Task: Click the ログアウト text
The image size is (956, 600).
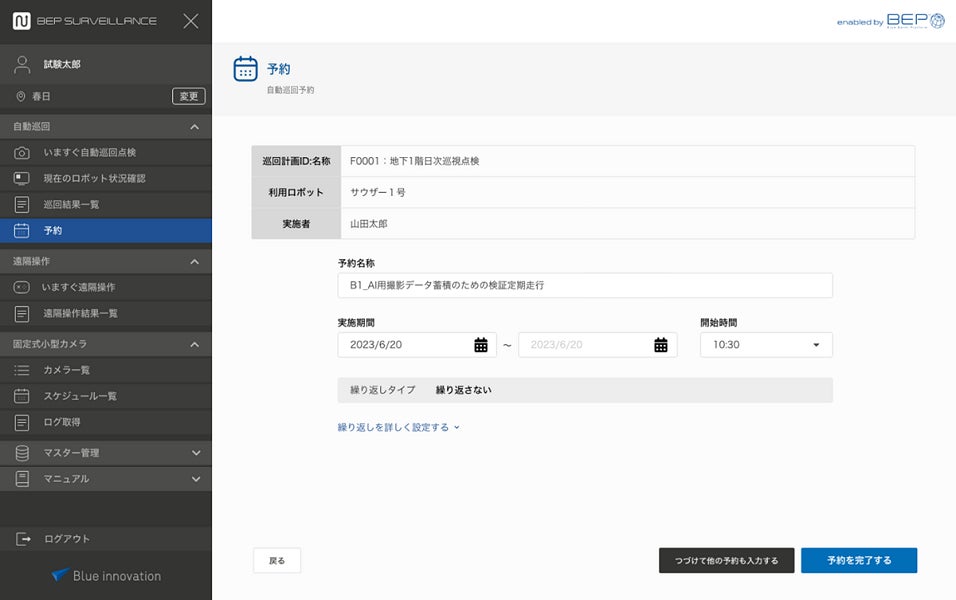Action: [x=67, y=539]
